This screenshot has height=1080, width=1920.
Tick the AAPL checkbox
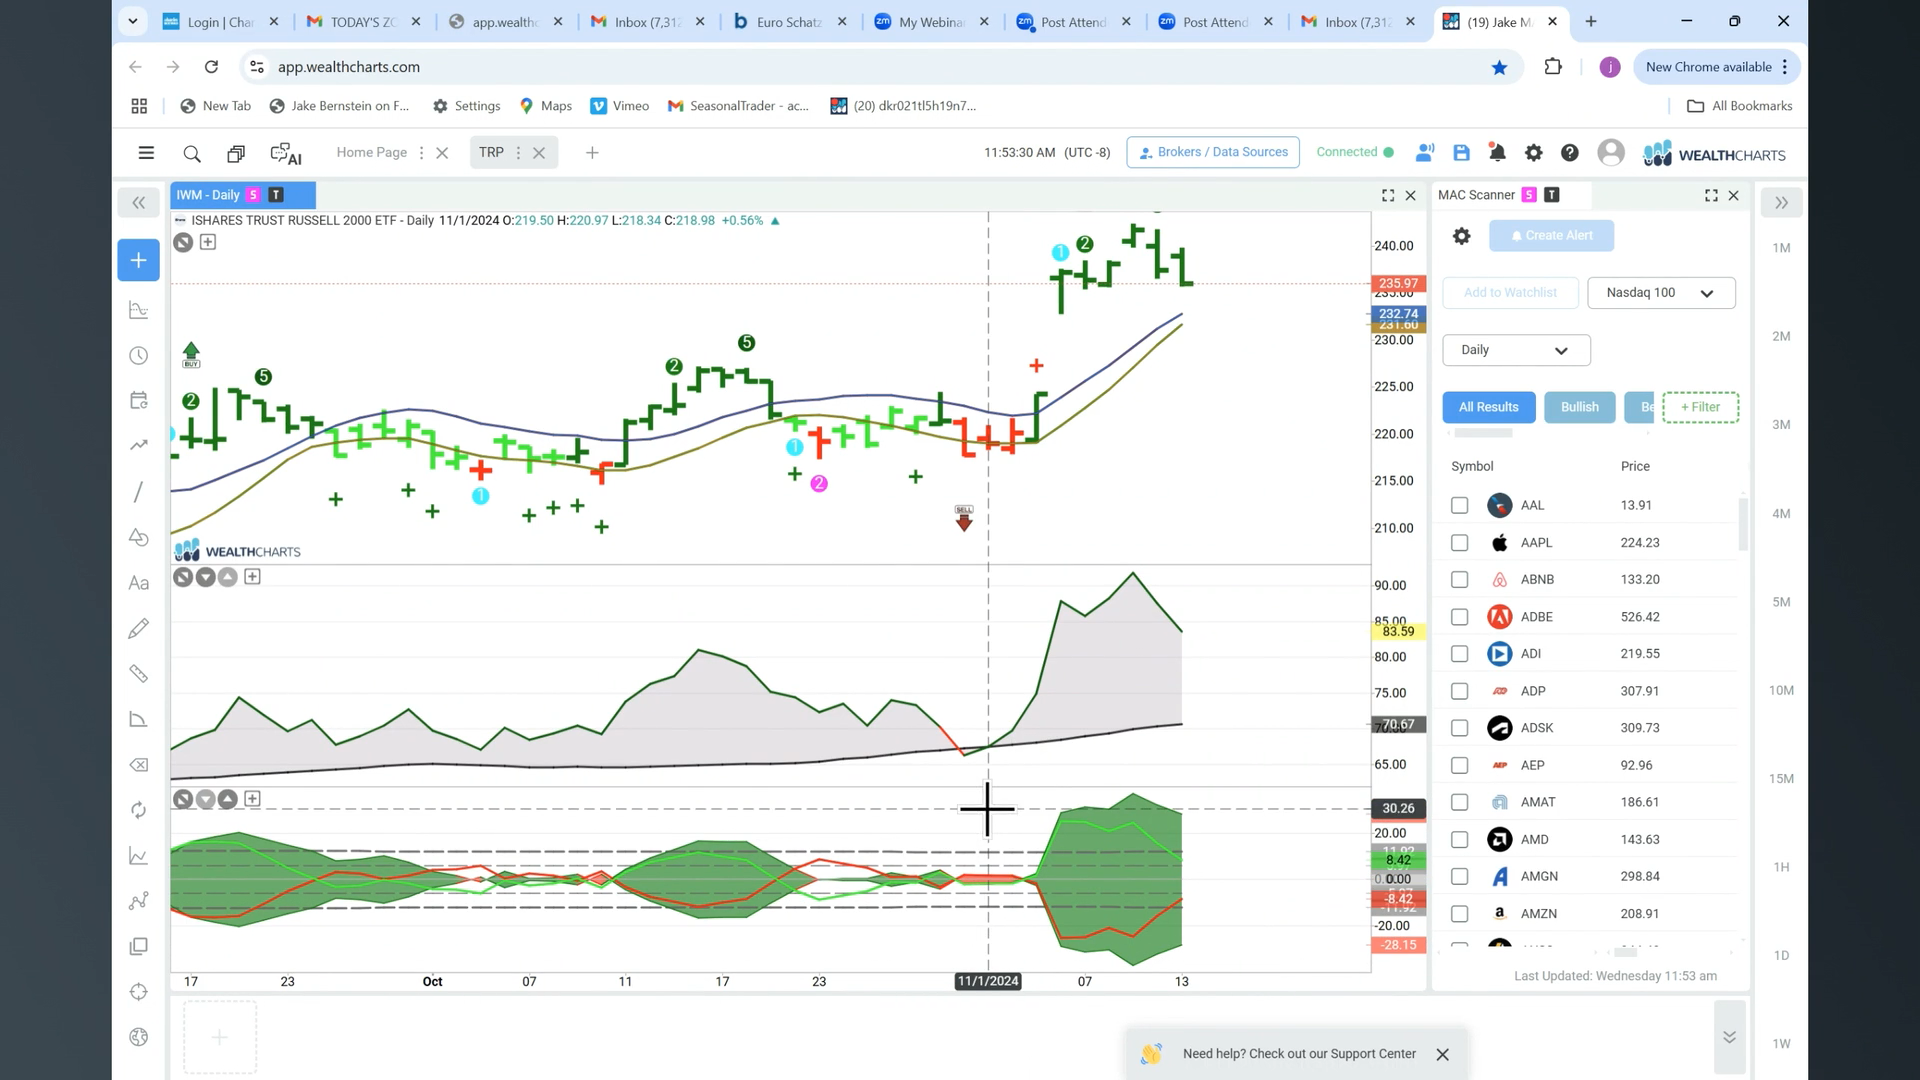(1459, 543)
